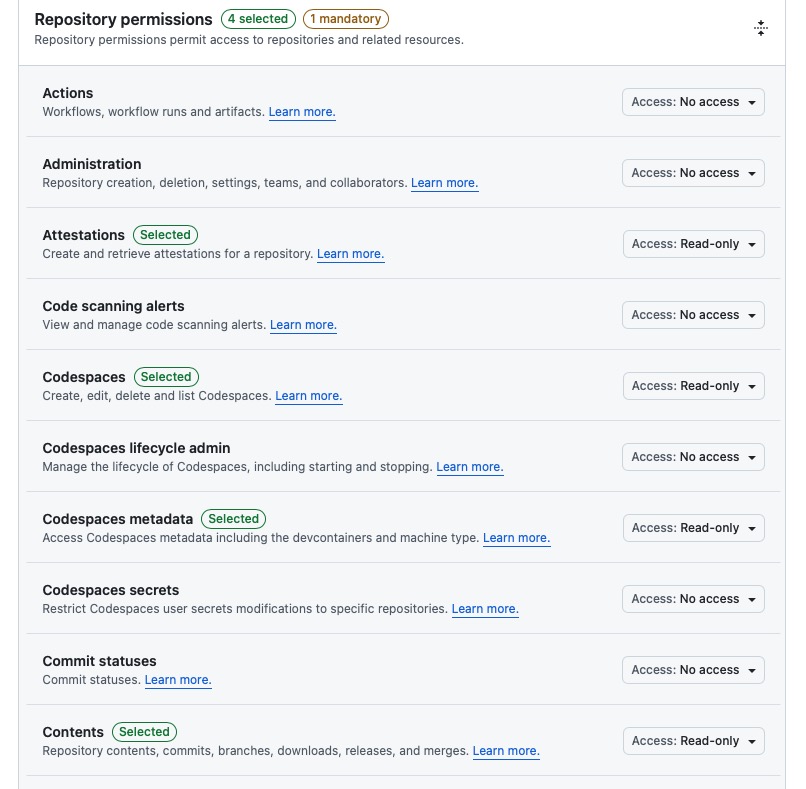The width and height of the screenshot is (806, 789).
Task: Open the Commit statuses access dropdown
Action: pos(693,669)
